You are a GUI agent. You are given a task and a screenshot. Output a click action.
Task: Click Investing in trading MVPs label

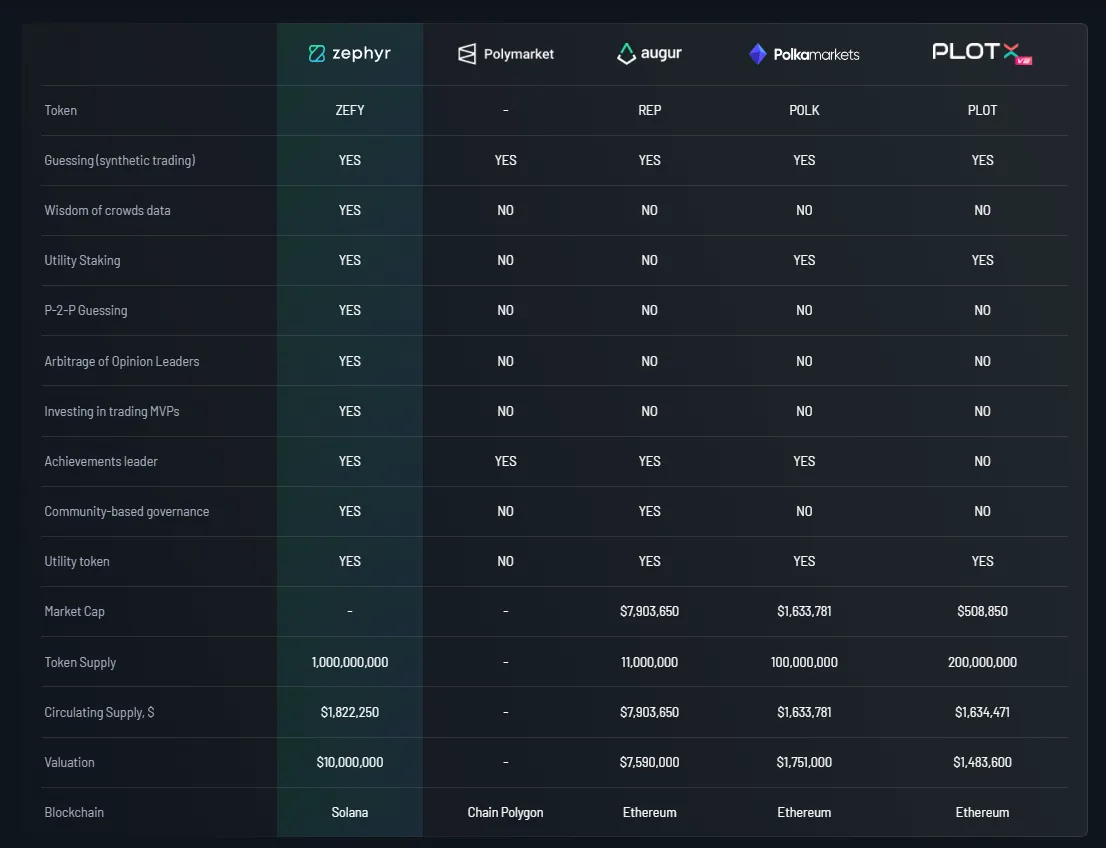pos(112,411)
